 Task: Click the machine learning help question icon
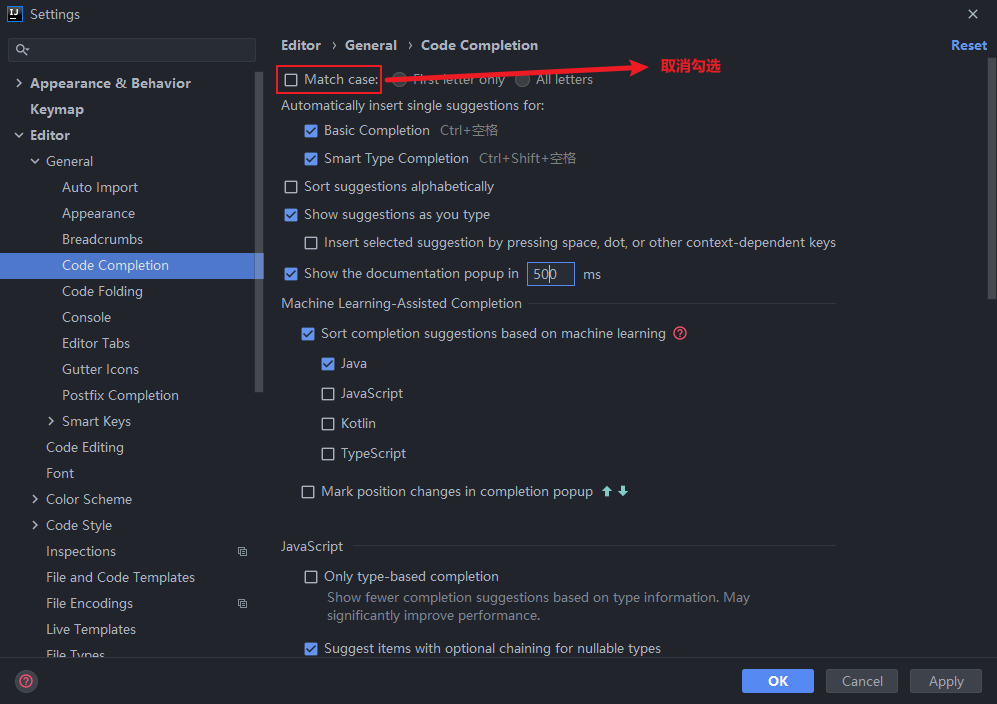point(680,333)
